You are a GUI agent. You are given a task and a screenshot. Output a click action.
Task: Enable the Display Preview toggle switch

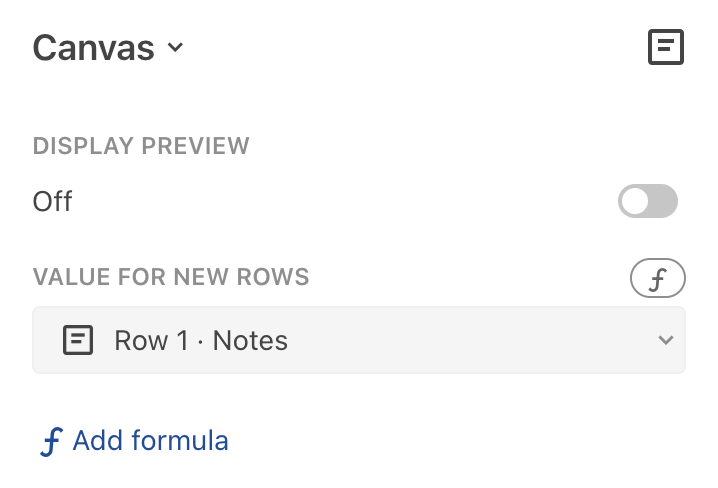click(647, 201)
